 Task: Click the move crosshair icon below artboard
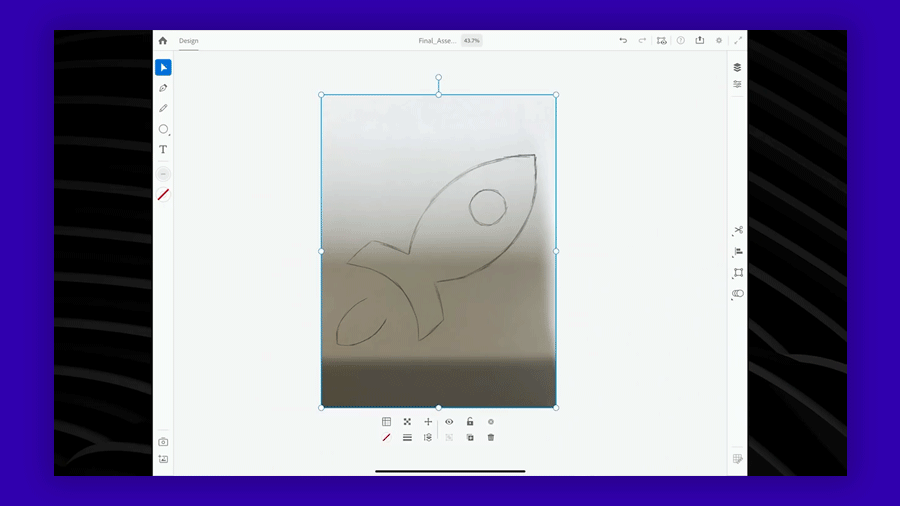(428, 422)
